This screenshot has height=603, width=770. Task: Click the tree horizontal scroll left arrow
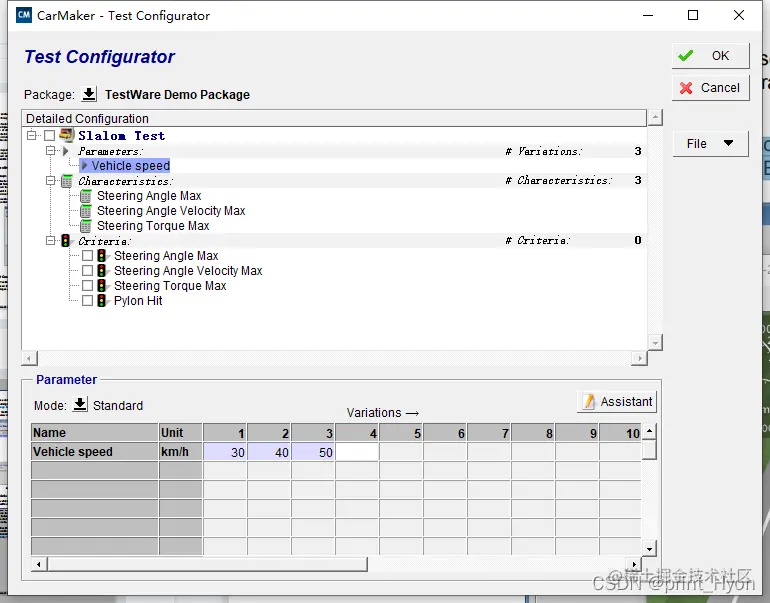[x=29, y=358]
